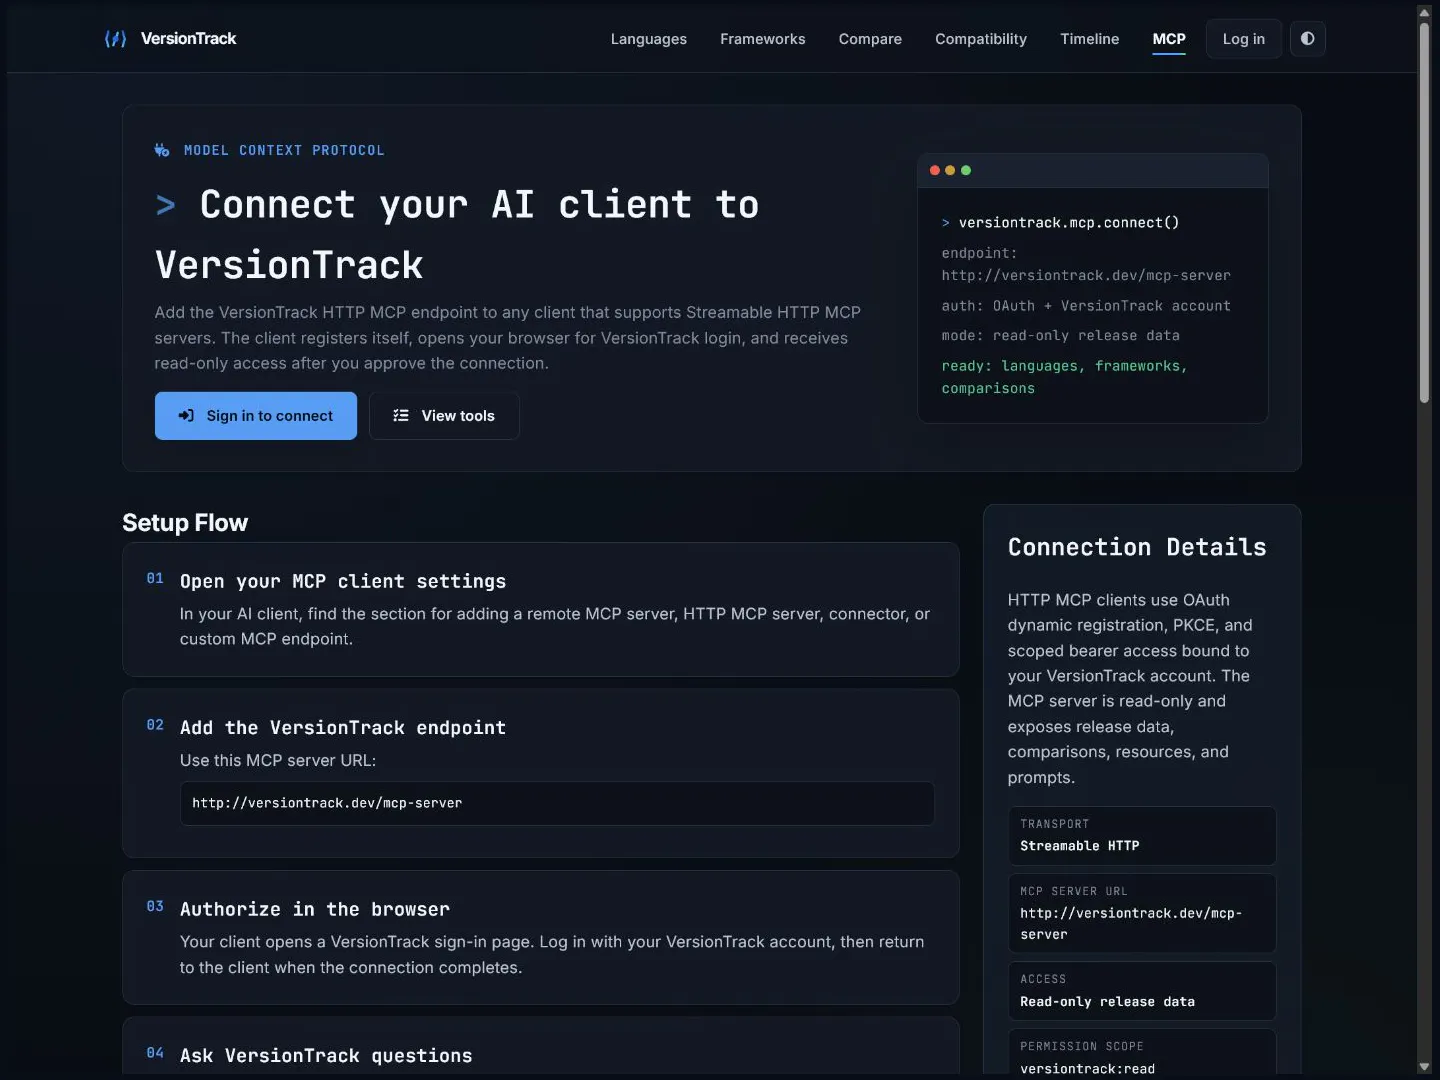Click the Model Context Protocol plug icon

[x=162, y=150]
